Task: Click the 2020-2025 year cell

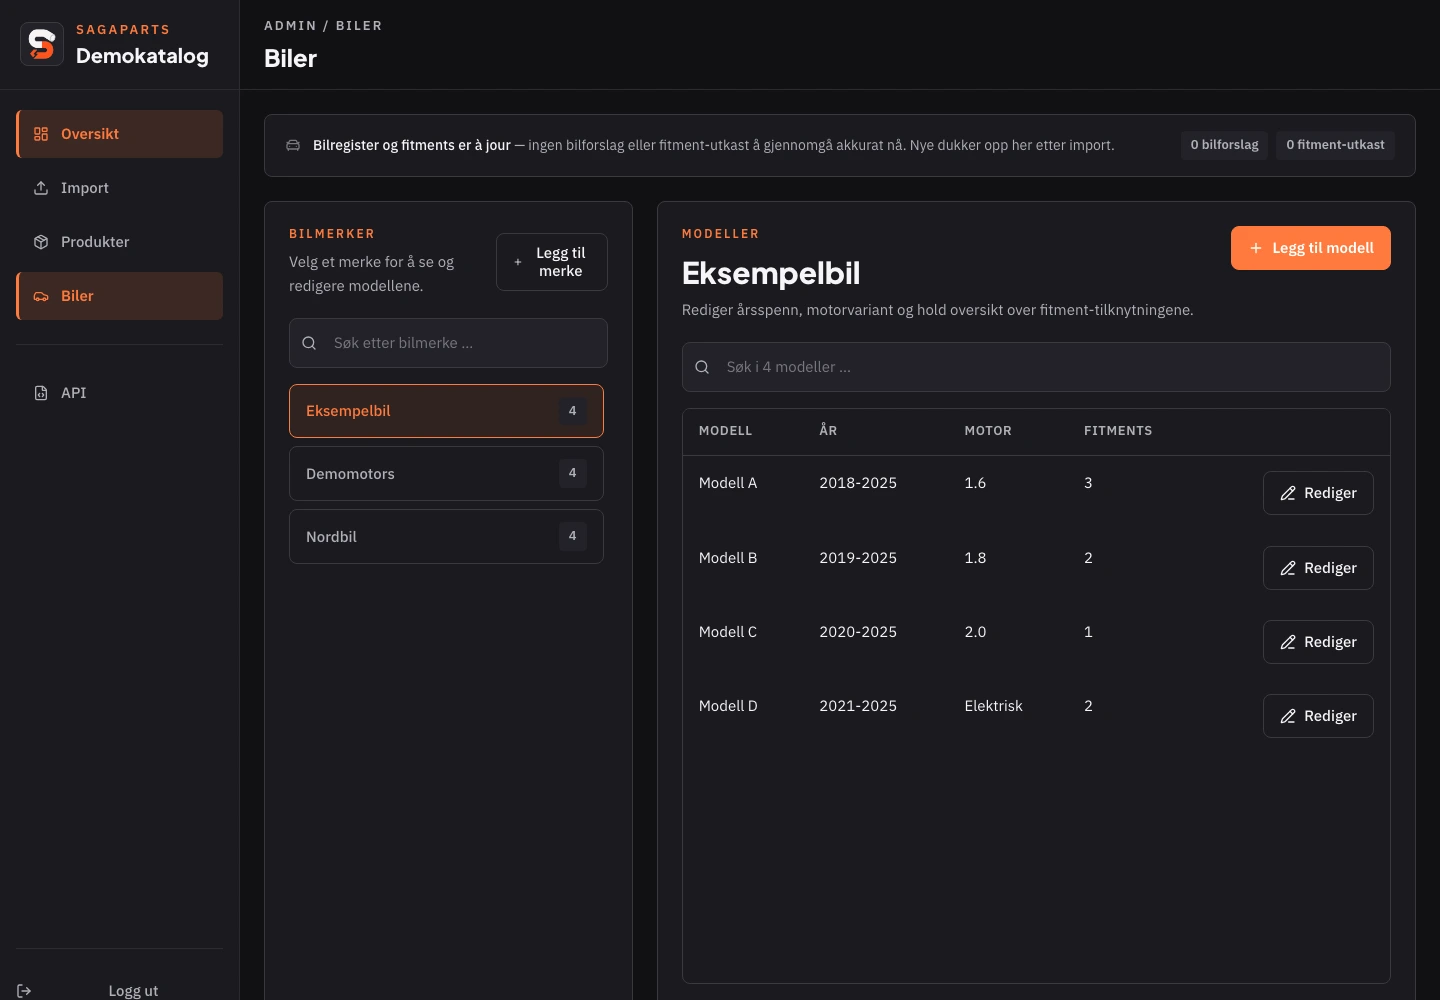Action: (x=858, y=632)
